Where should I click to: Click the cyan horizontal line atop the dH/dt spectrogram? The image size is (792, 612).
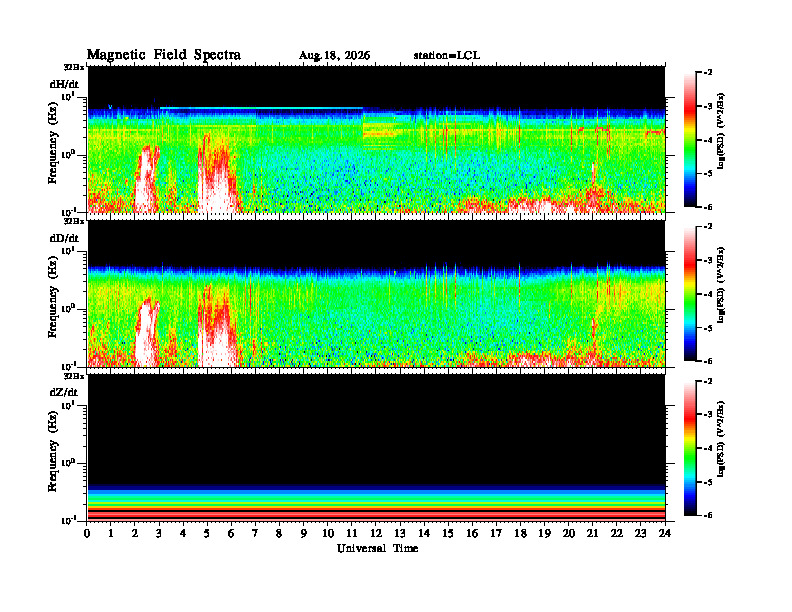point(261,108)
